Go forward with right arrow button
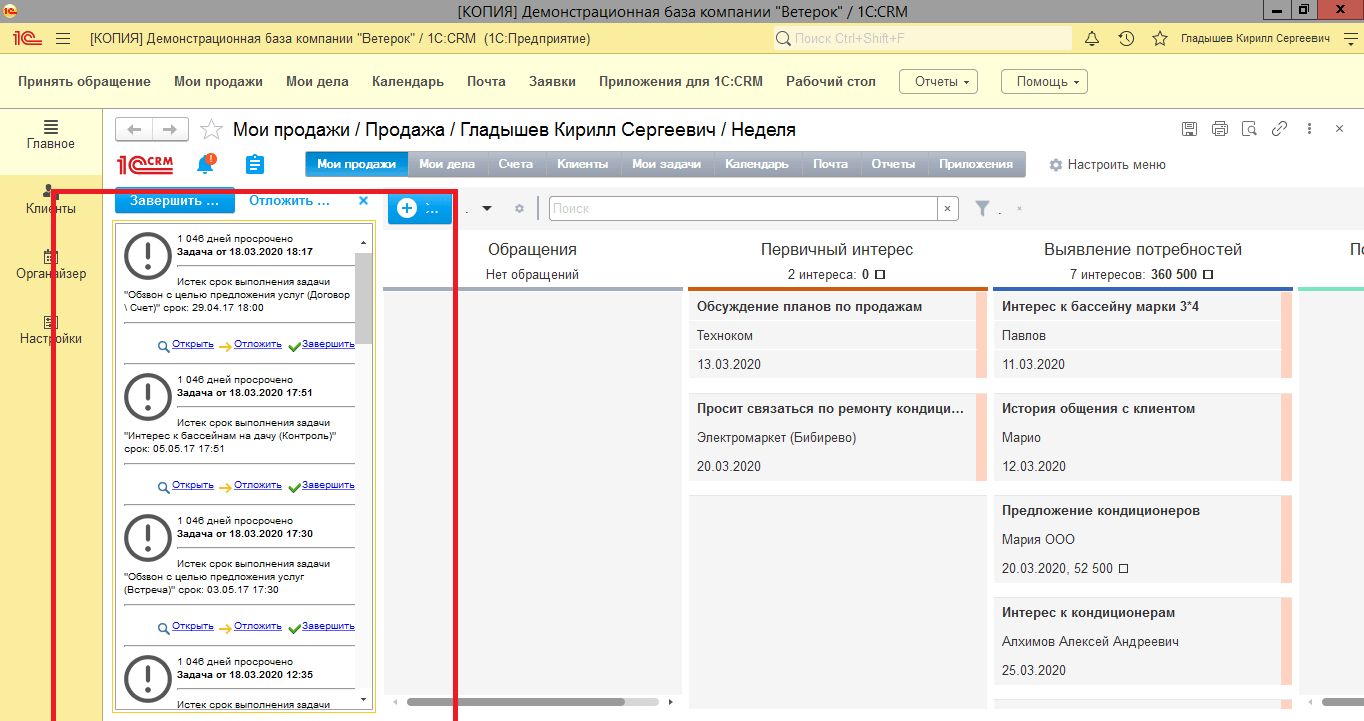The image size is (1364, 721). tap(170, 129)
